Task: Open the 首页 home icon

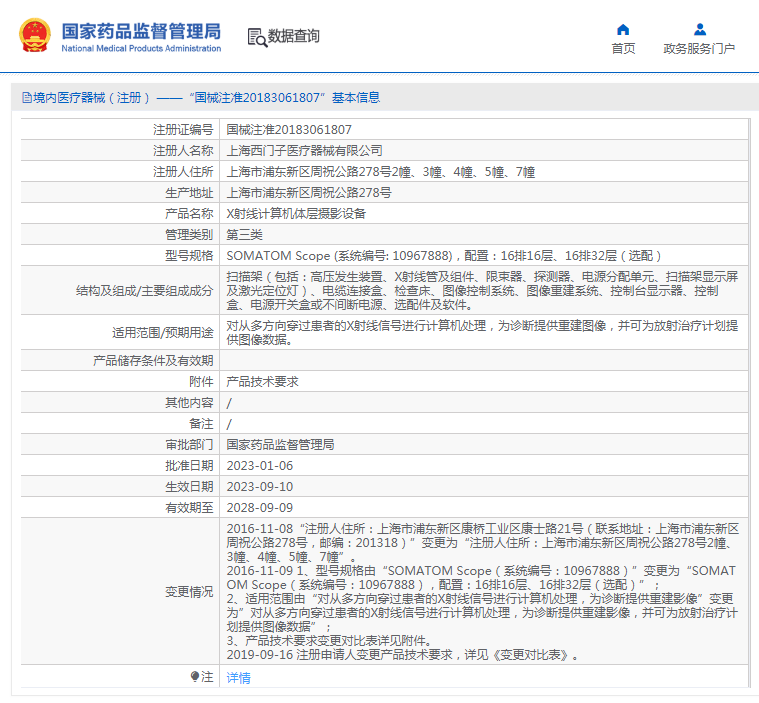Action: 623,30
